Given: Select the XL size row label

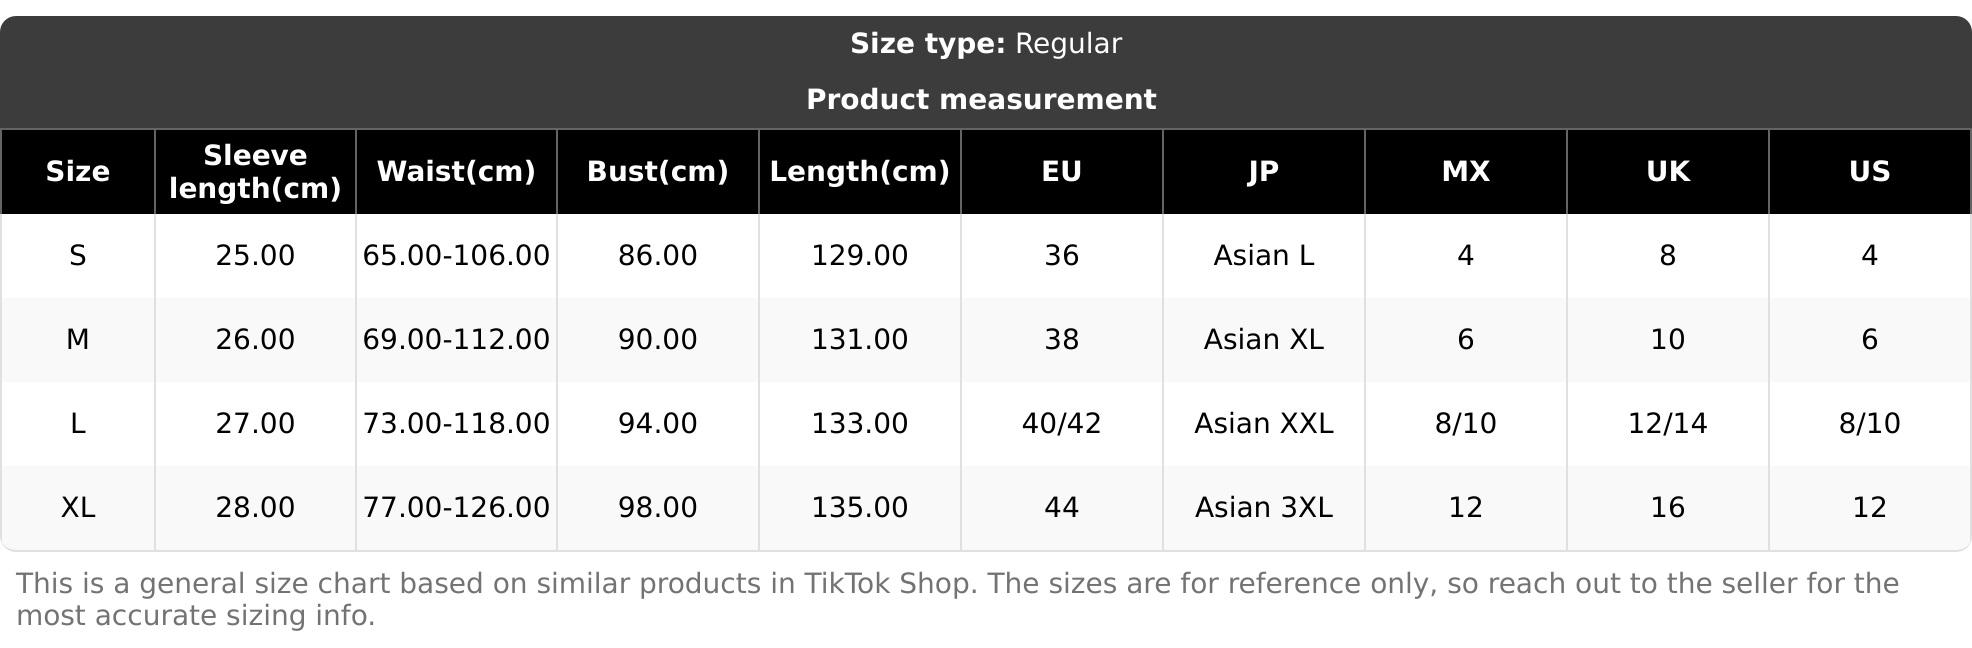Looking at the screenshot, I should tap(78, 508).
